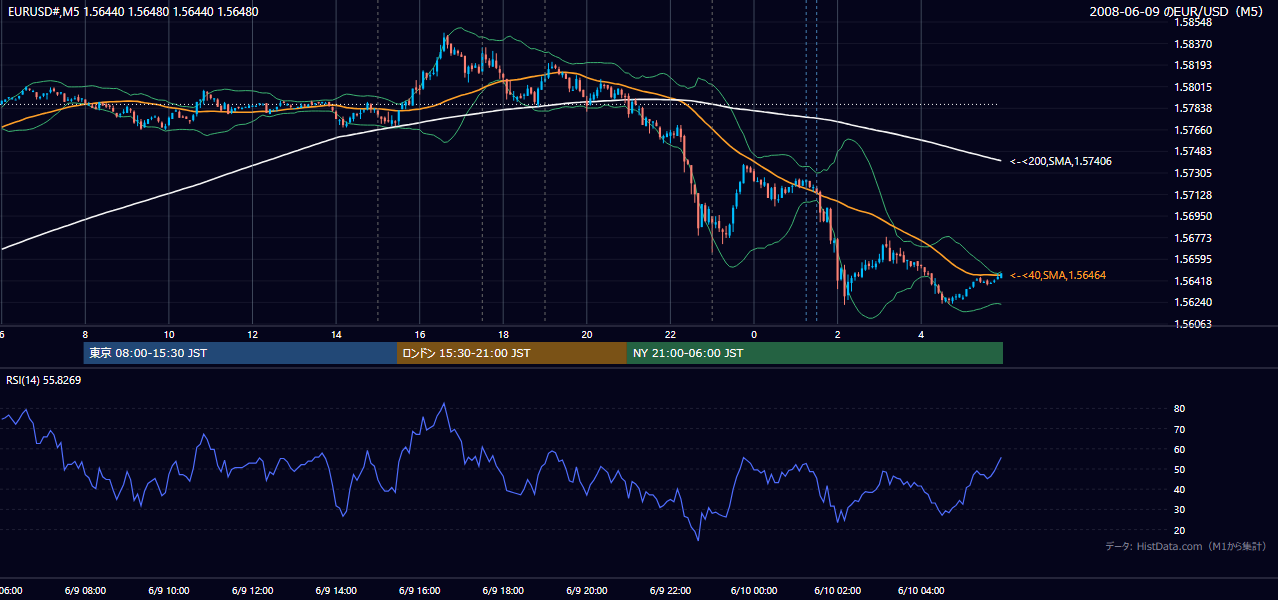Click the NY 21:00-06:00 JST session bar
The height and width of the screenshot is (600, 1278).
[x=815, y=353]
